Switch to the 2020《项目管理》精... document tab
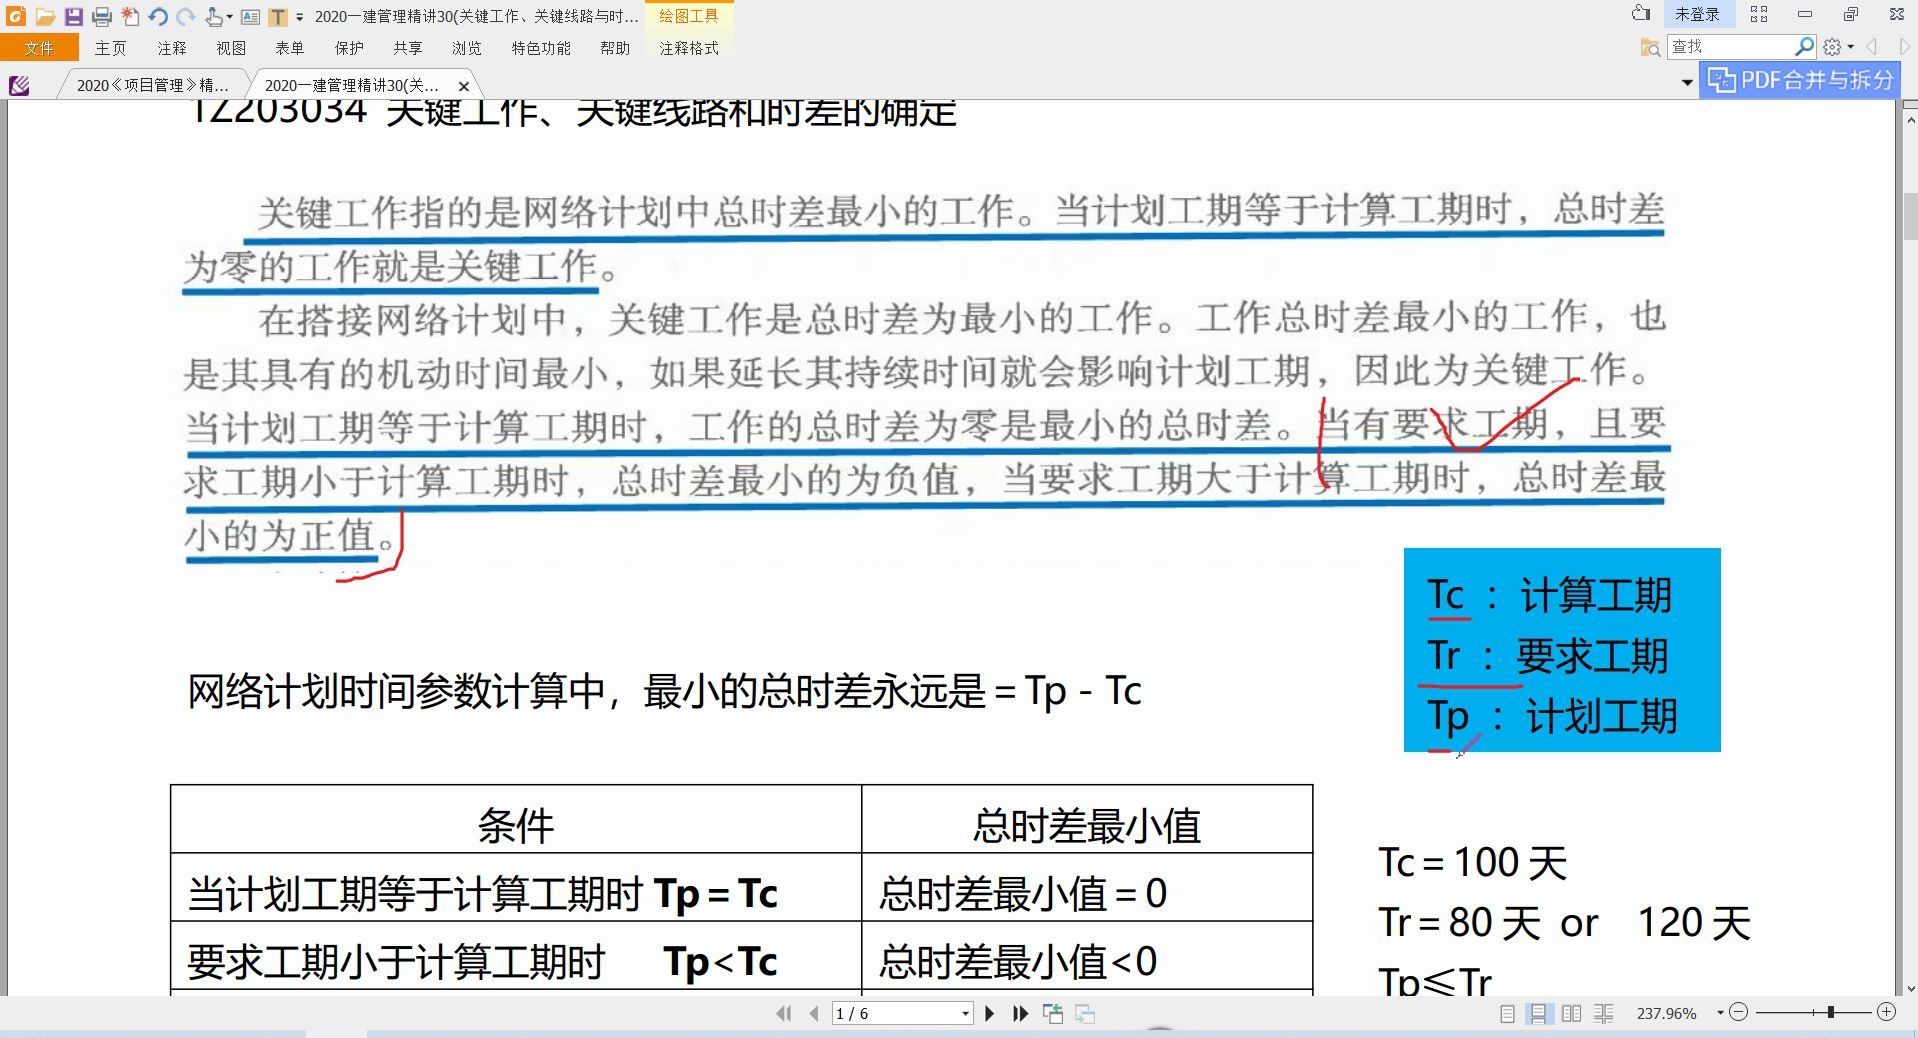Viewport: 1918px width, 1038px height. point(152,86)
